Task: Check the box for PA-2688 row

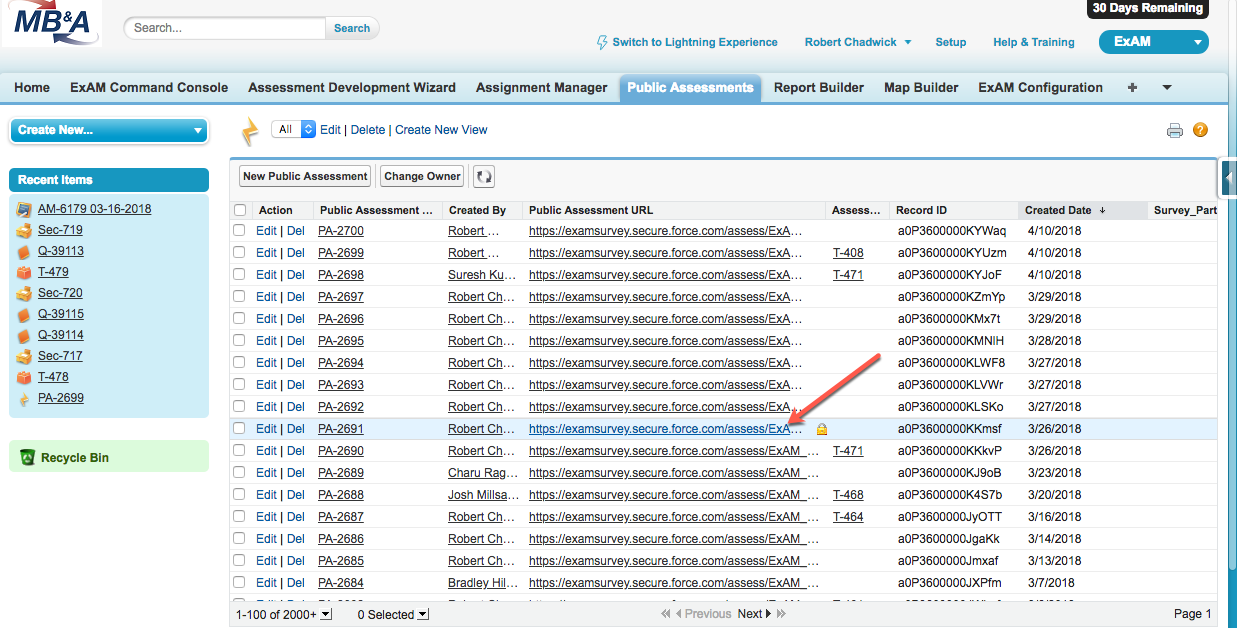Action: pos(239,495)
